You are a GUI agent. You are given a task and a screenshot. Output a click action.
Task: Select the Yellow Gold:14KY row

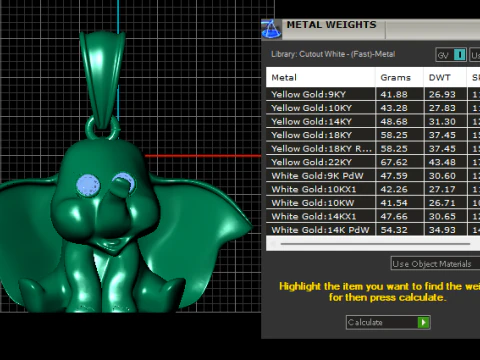(x=373, y=121)
